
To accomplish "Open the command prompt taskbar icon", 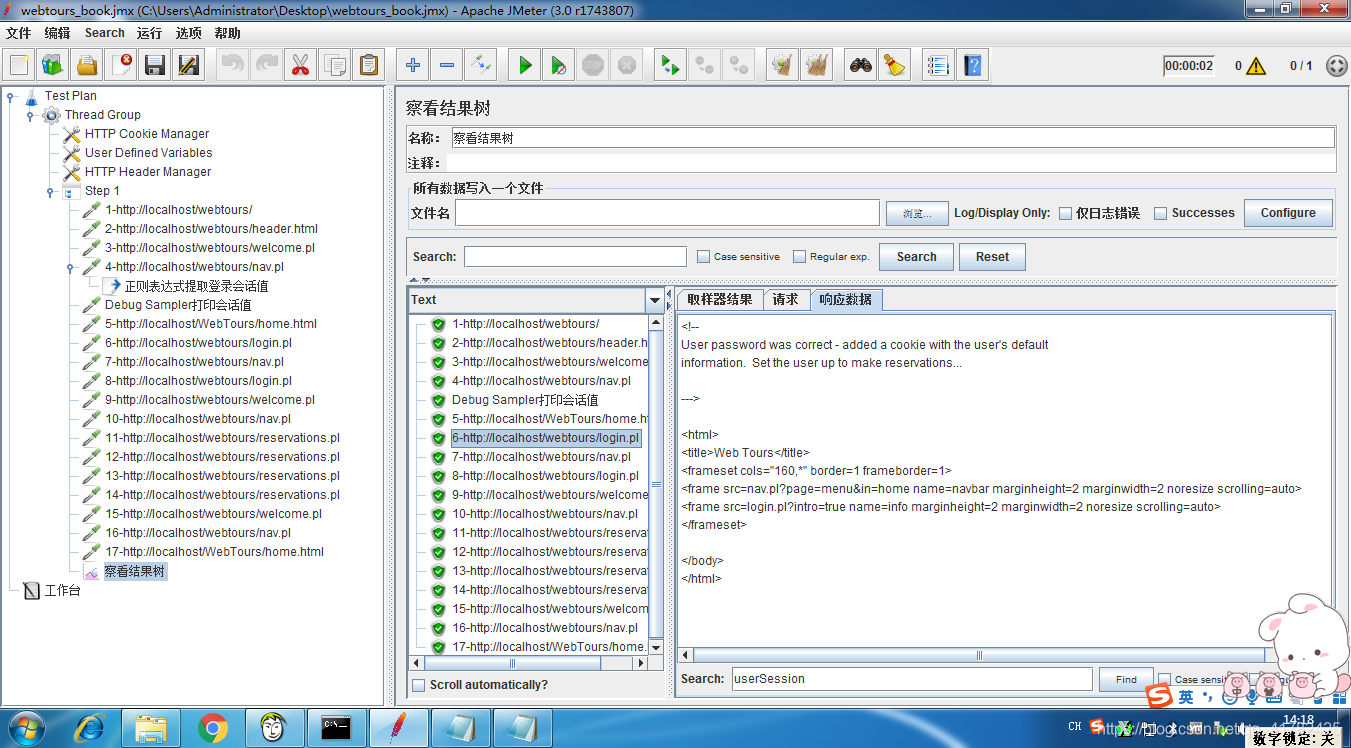I will click(x=335, y=728).
